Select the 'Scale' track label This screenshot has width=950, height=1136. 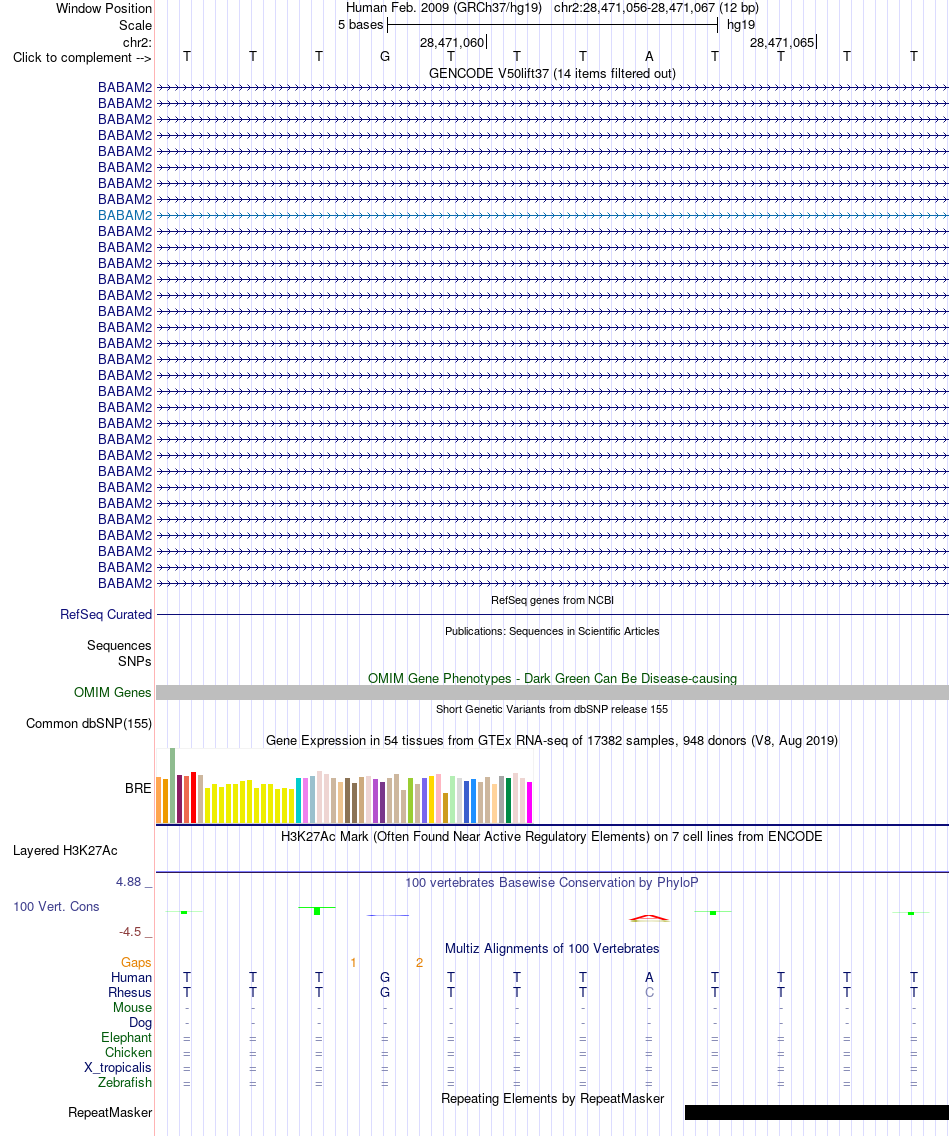136,25
